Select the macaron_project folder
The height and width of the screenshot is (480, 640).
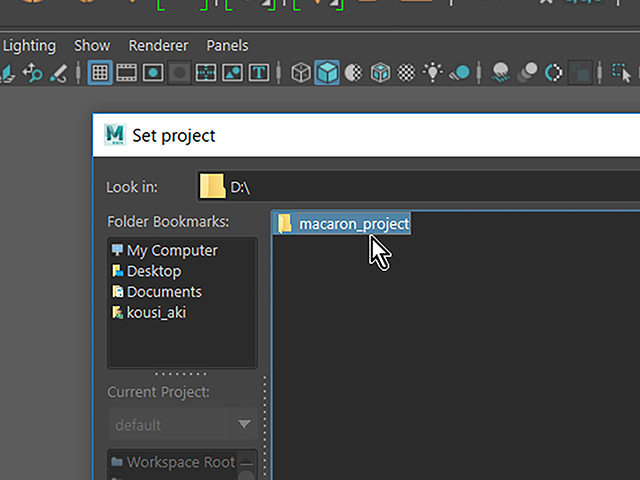[342, 224]
